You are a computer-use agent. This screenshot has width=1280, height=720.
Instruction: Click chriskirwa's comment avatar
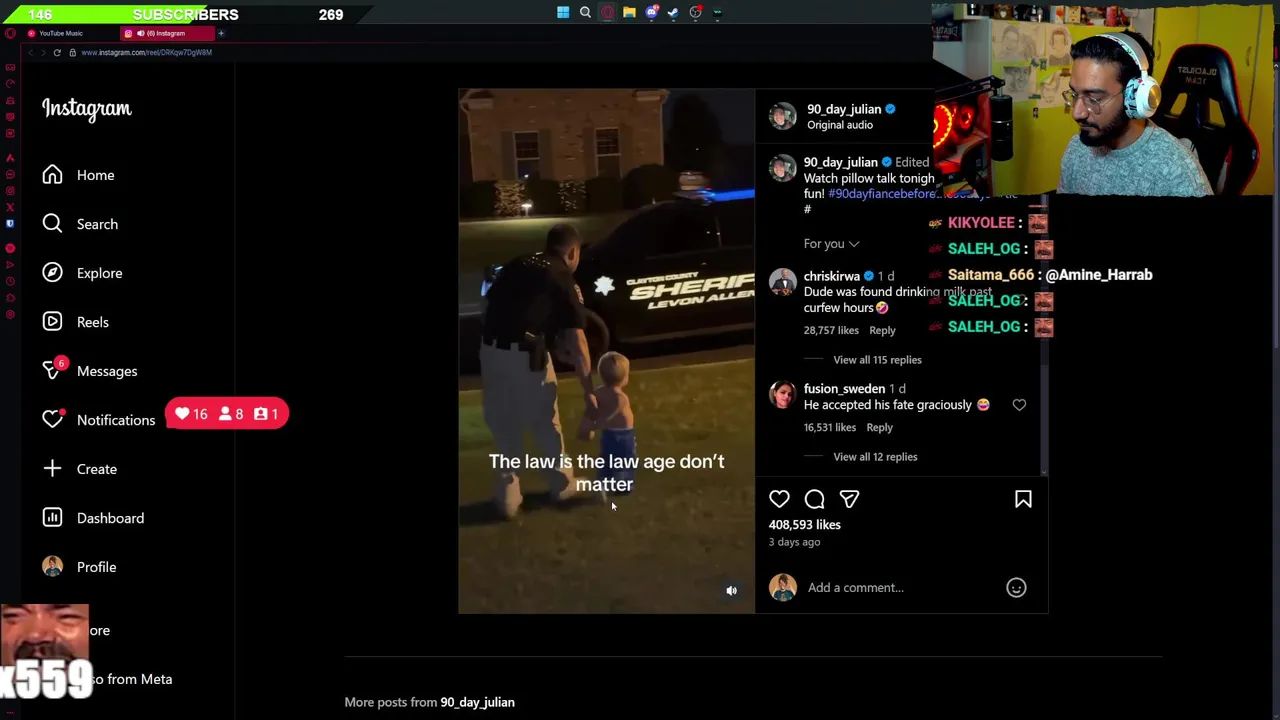coord(782,283)
